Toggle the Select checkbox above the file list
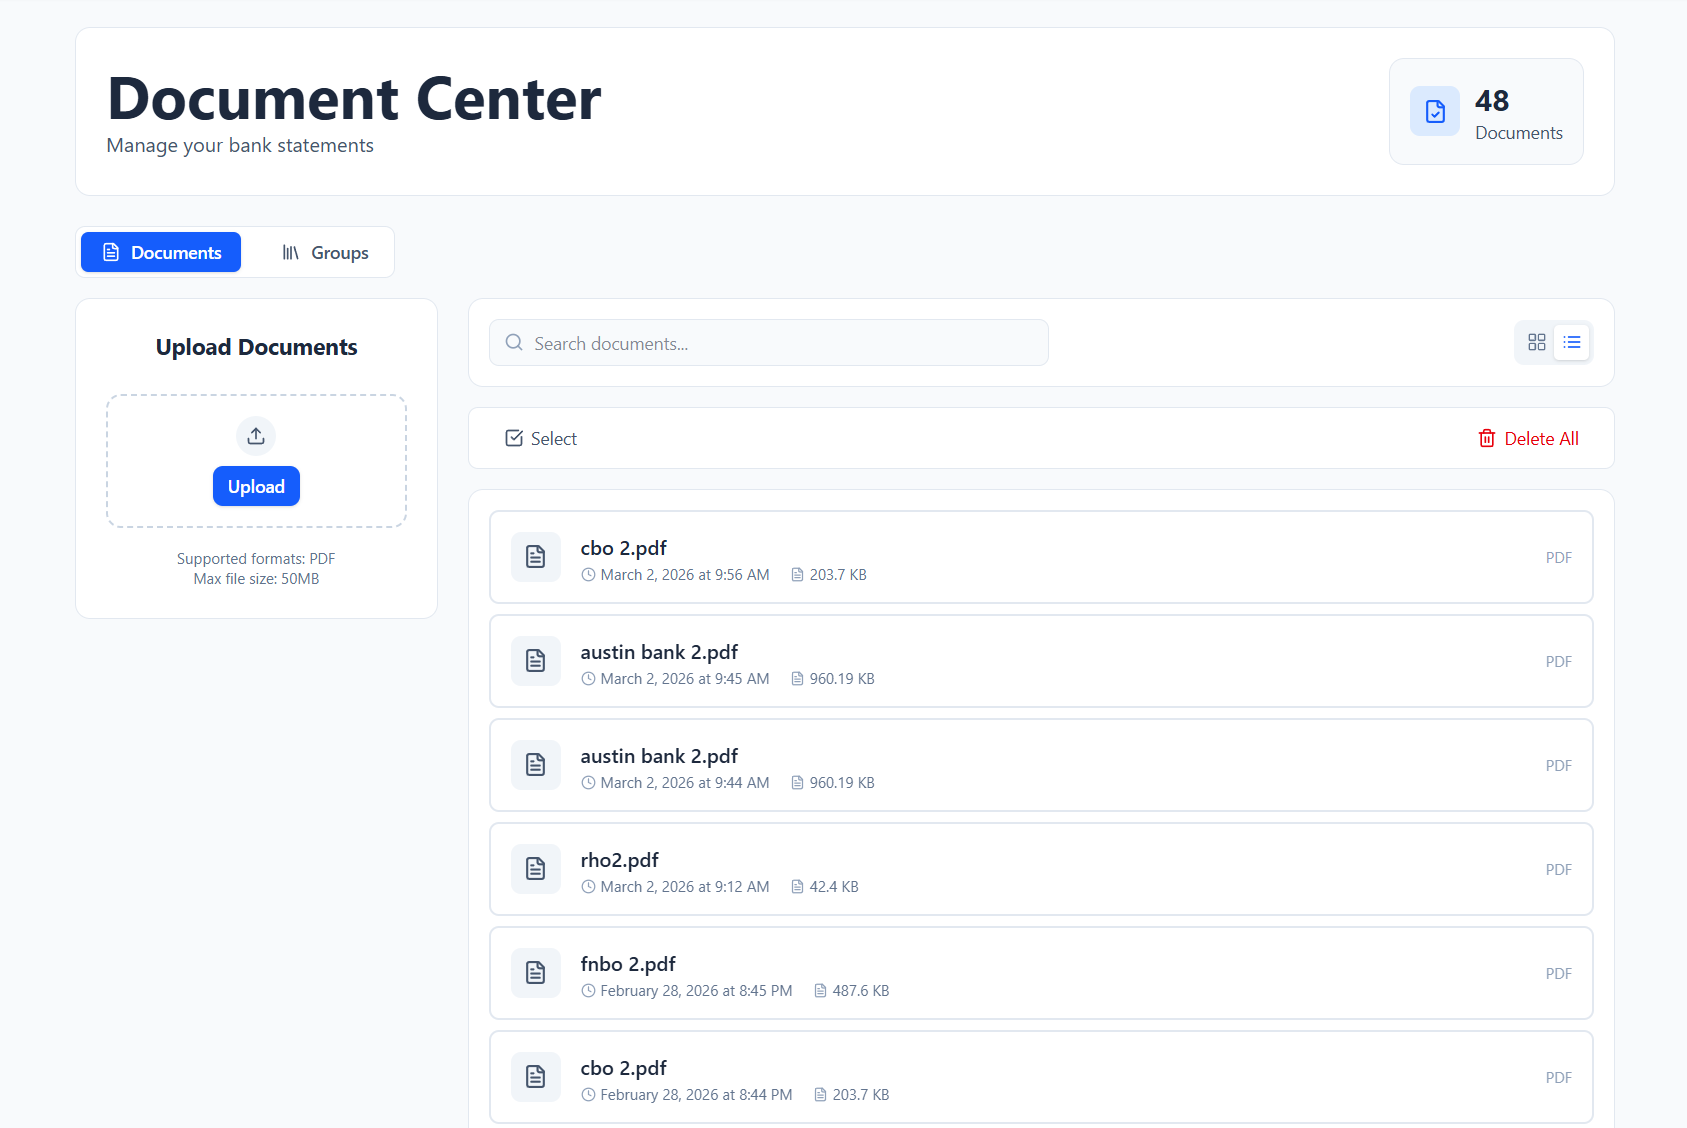 514,438
